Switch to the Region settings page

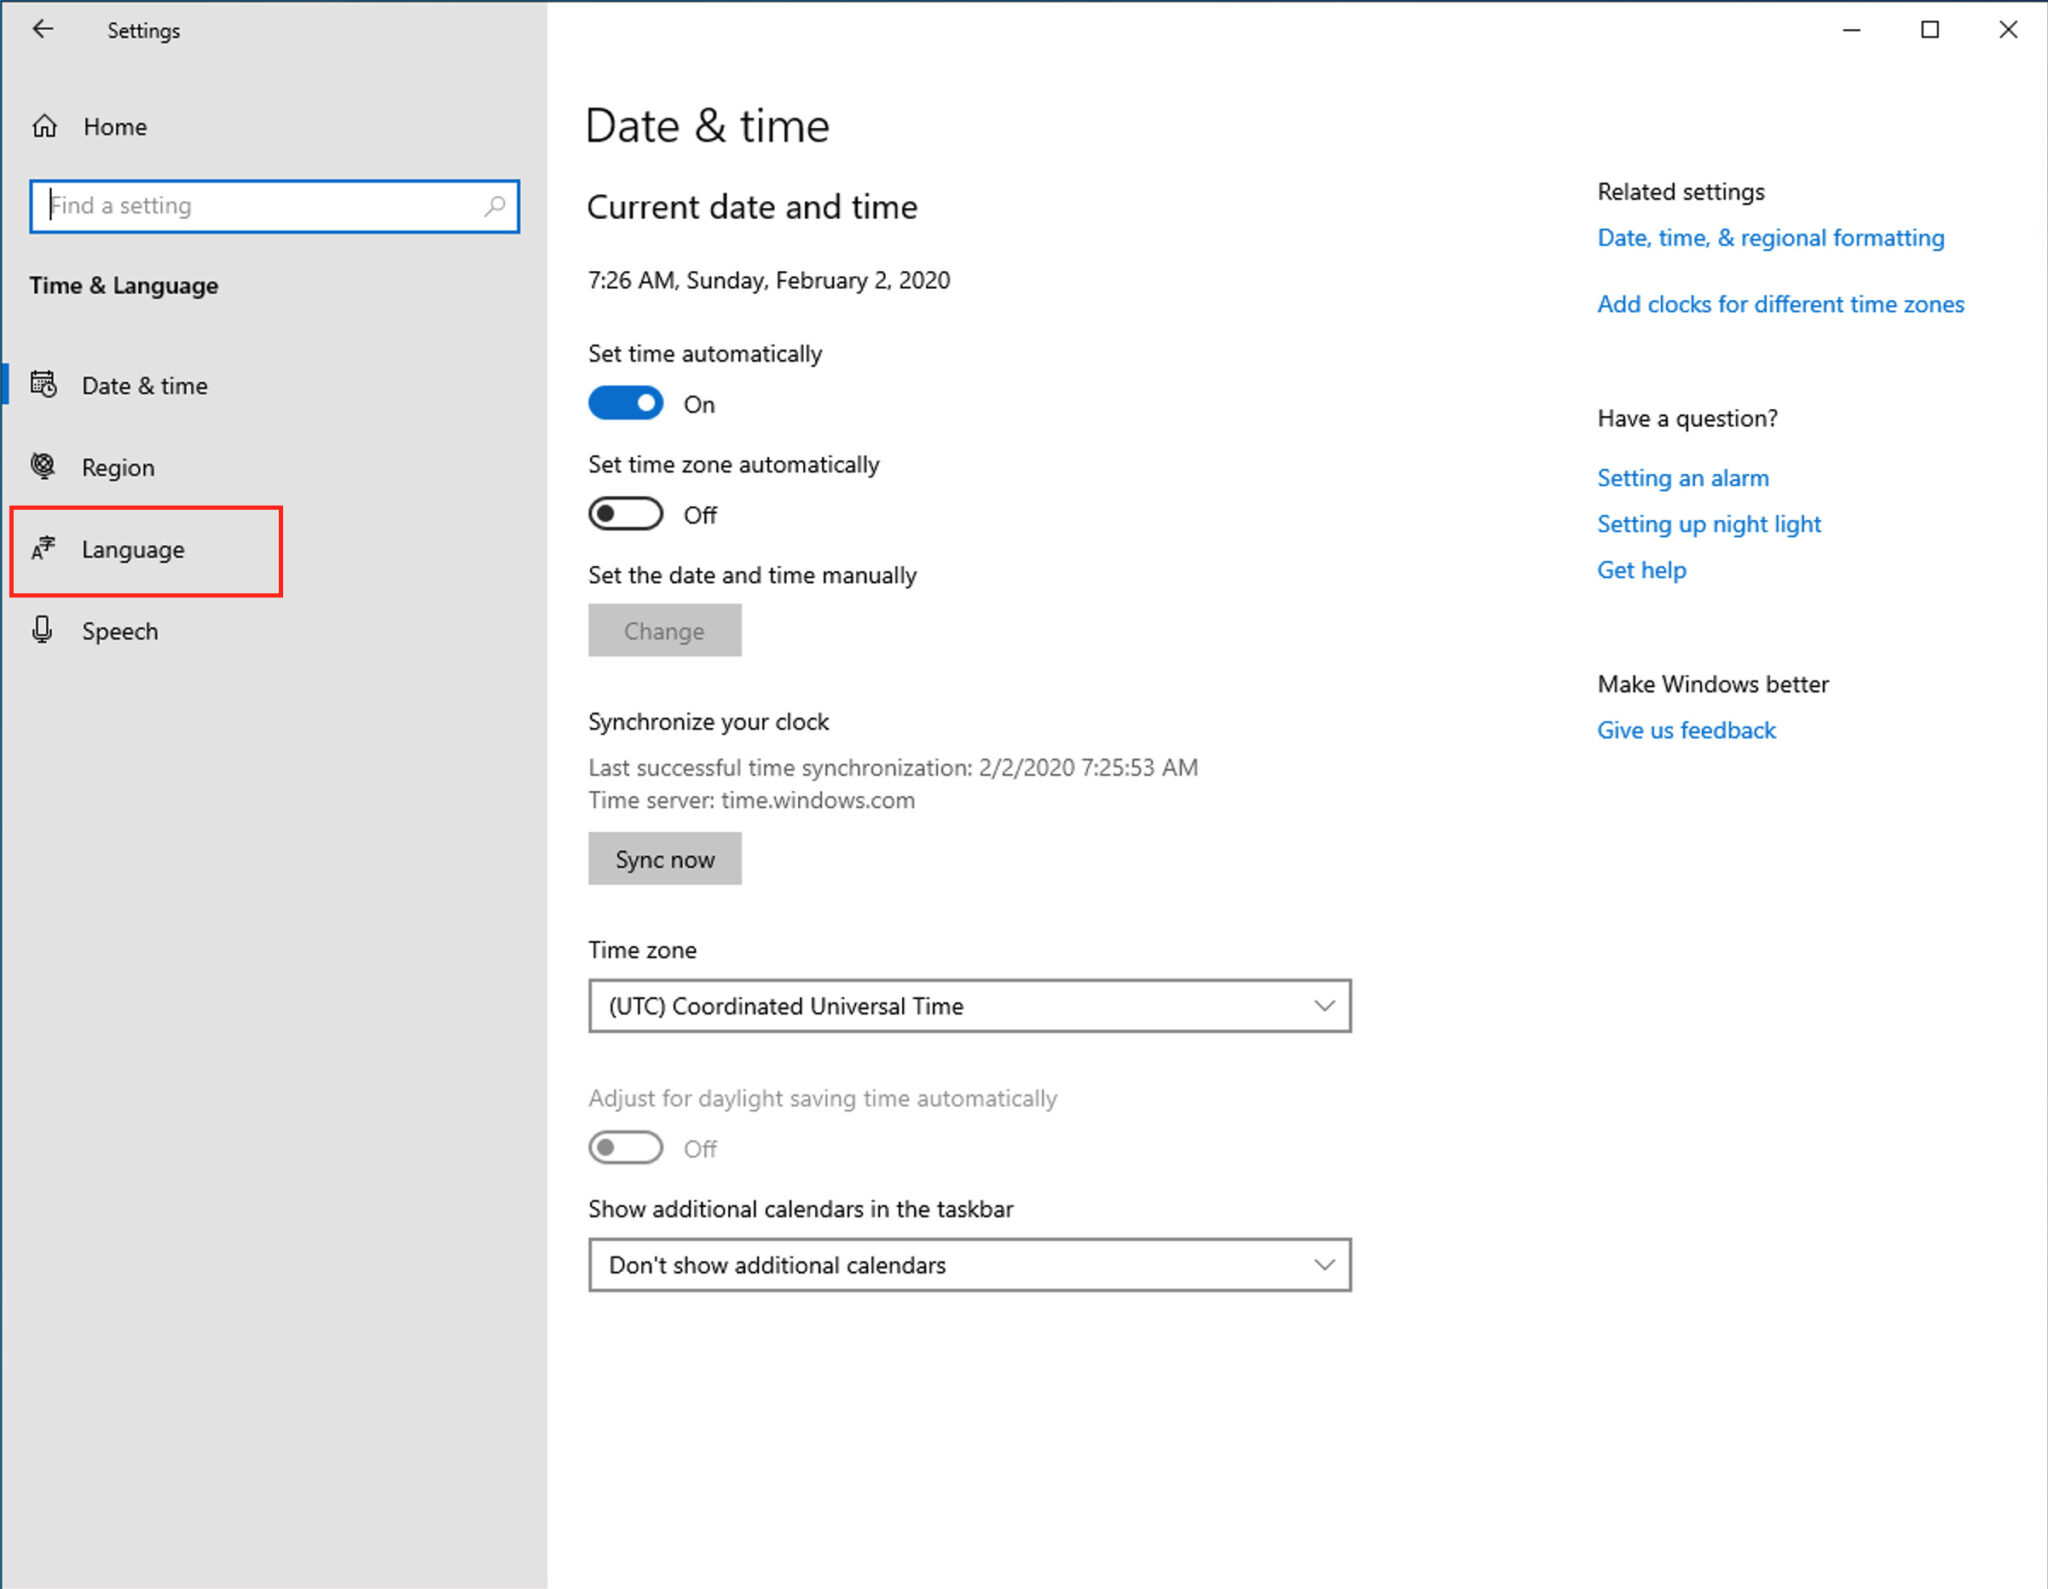(x=117, y=466)
